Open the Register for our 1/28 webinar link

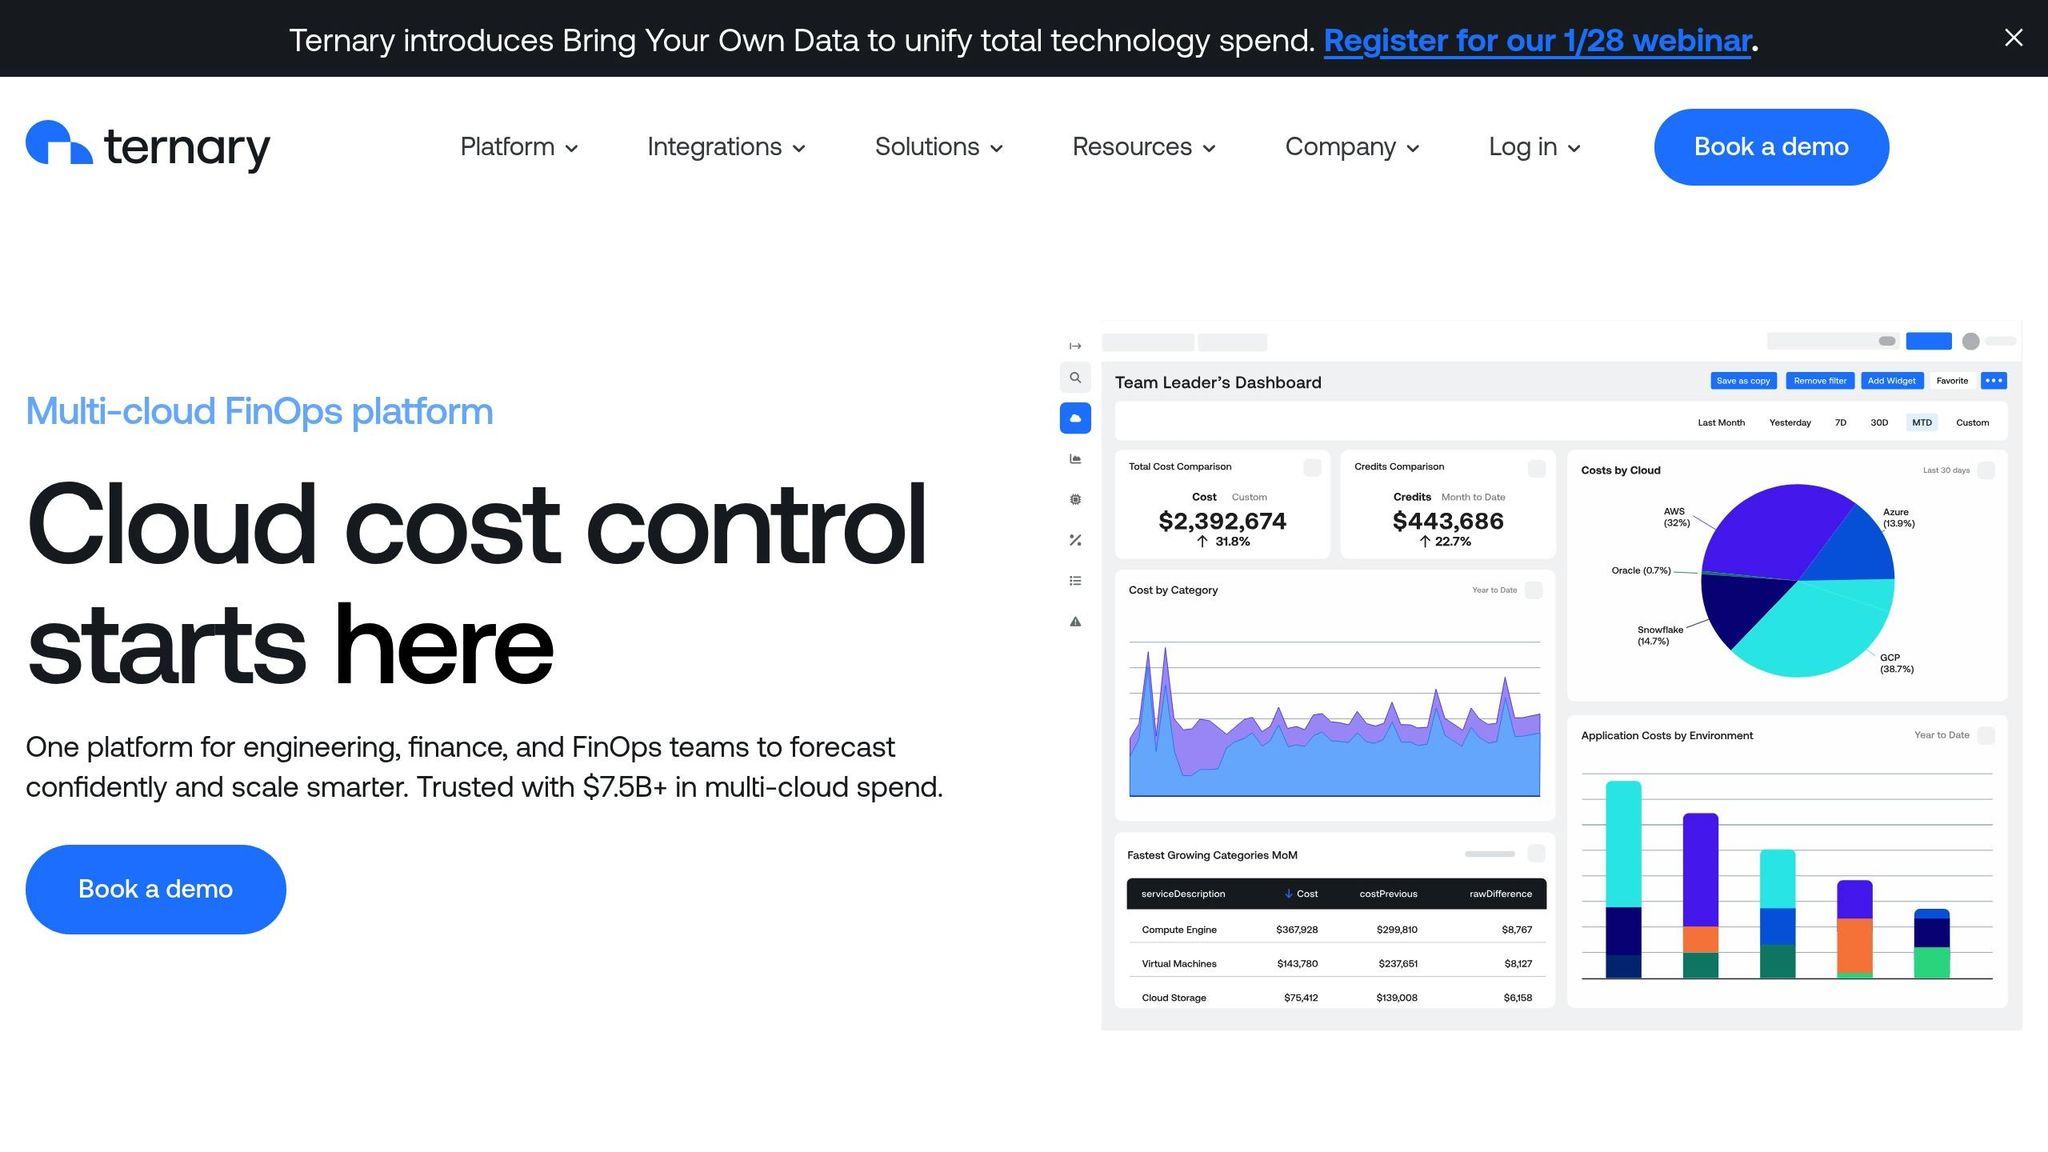pyautogui.click(x=1537, y=40)
